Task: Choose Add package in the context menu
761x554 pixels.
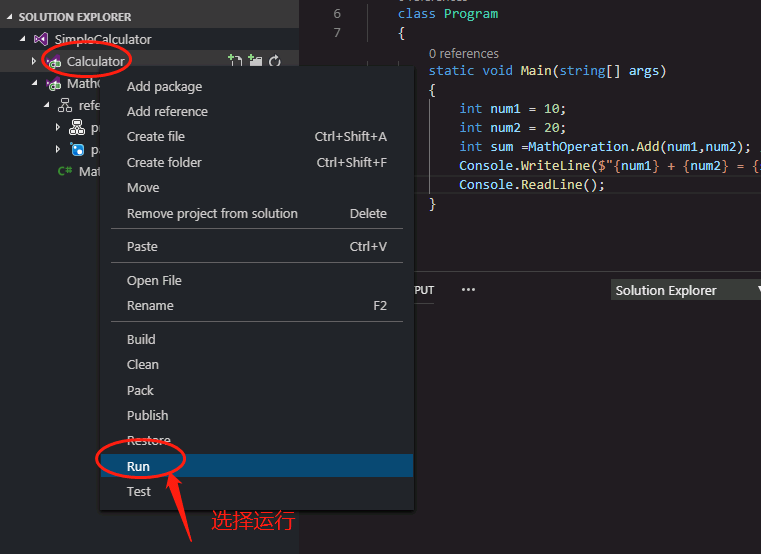Action: click(164, 87)
